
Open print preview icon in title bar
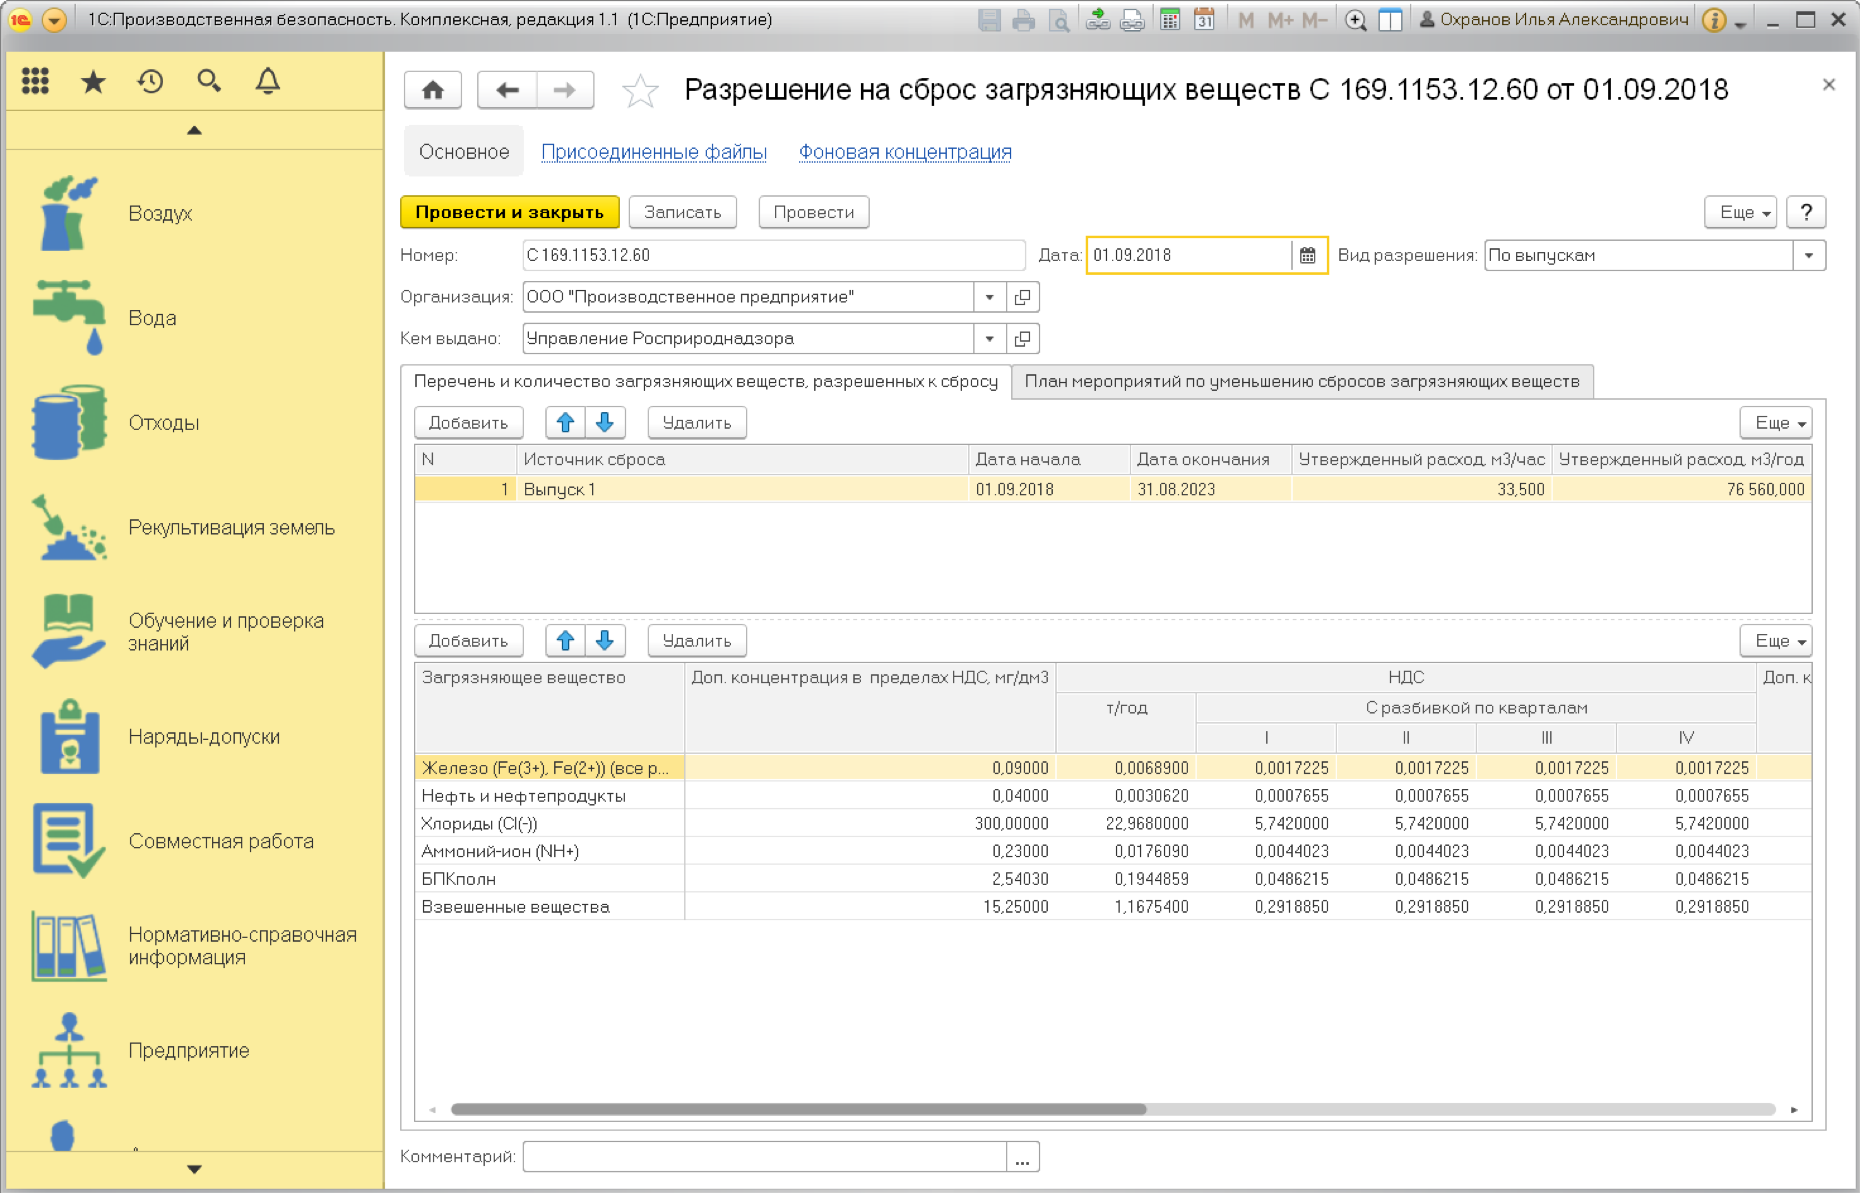[x=1058, y=20]
